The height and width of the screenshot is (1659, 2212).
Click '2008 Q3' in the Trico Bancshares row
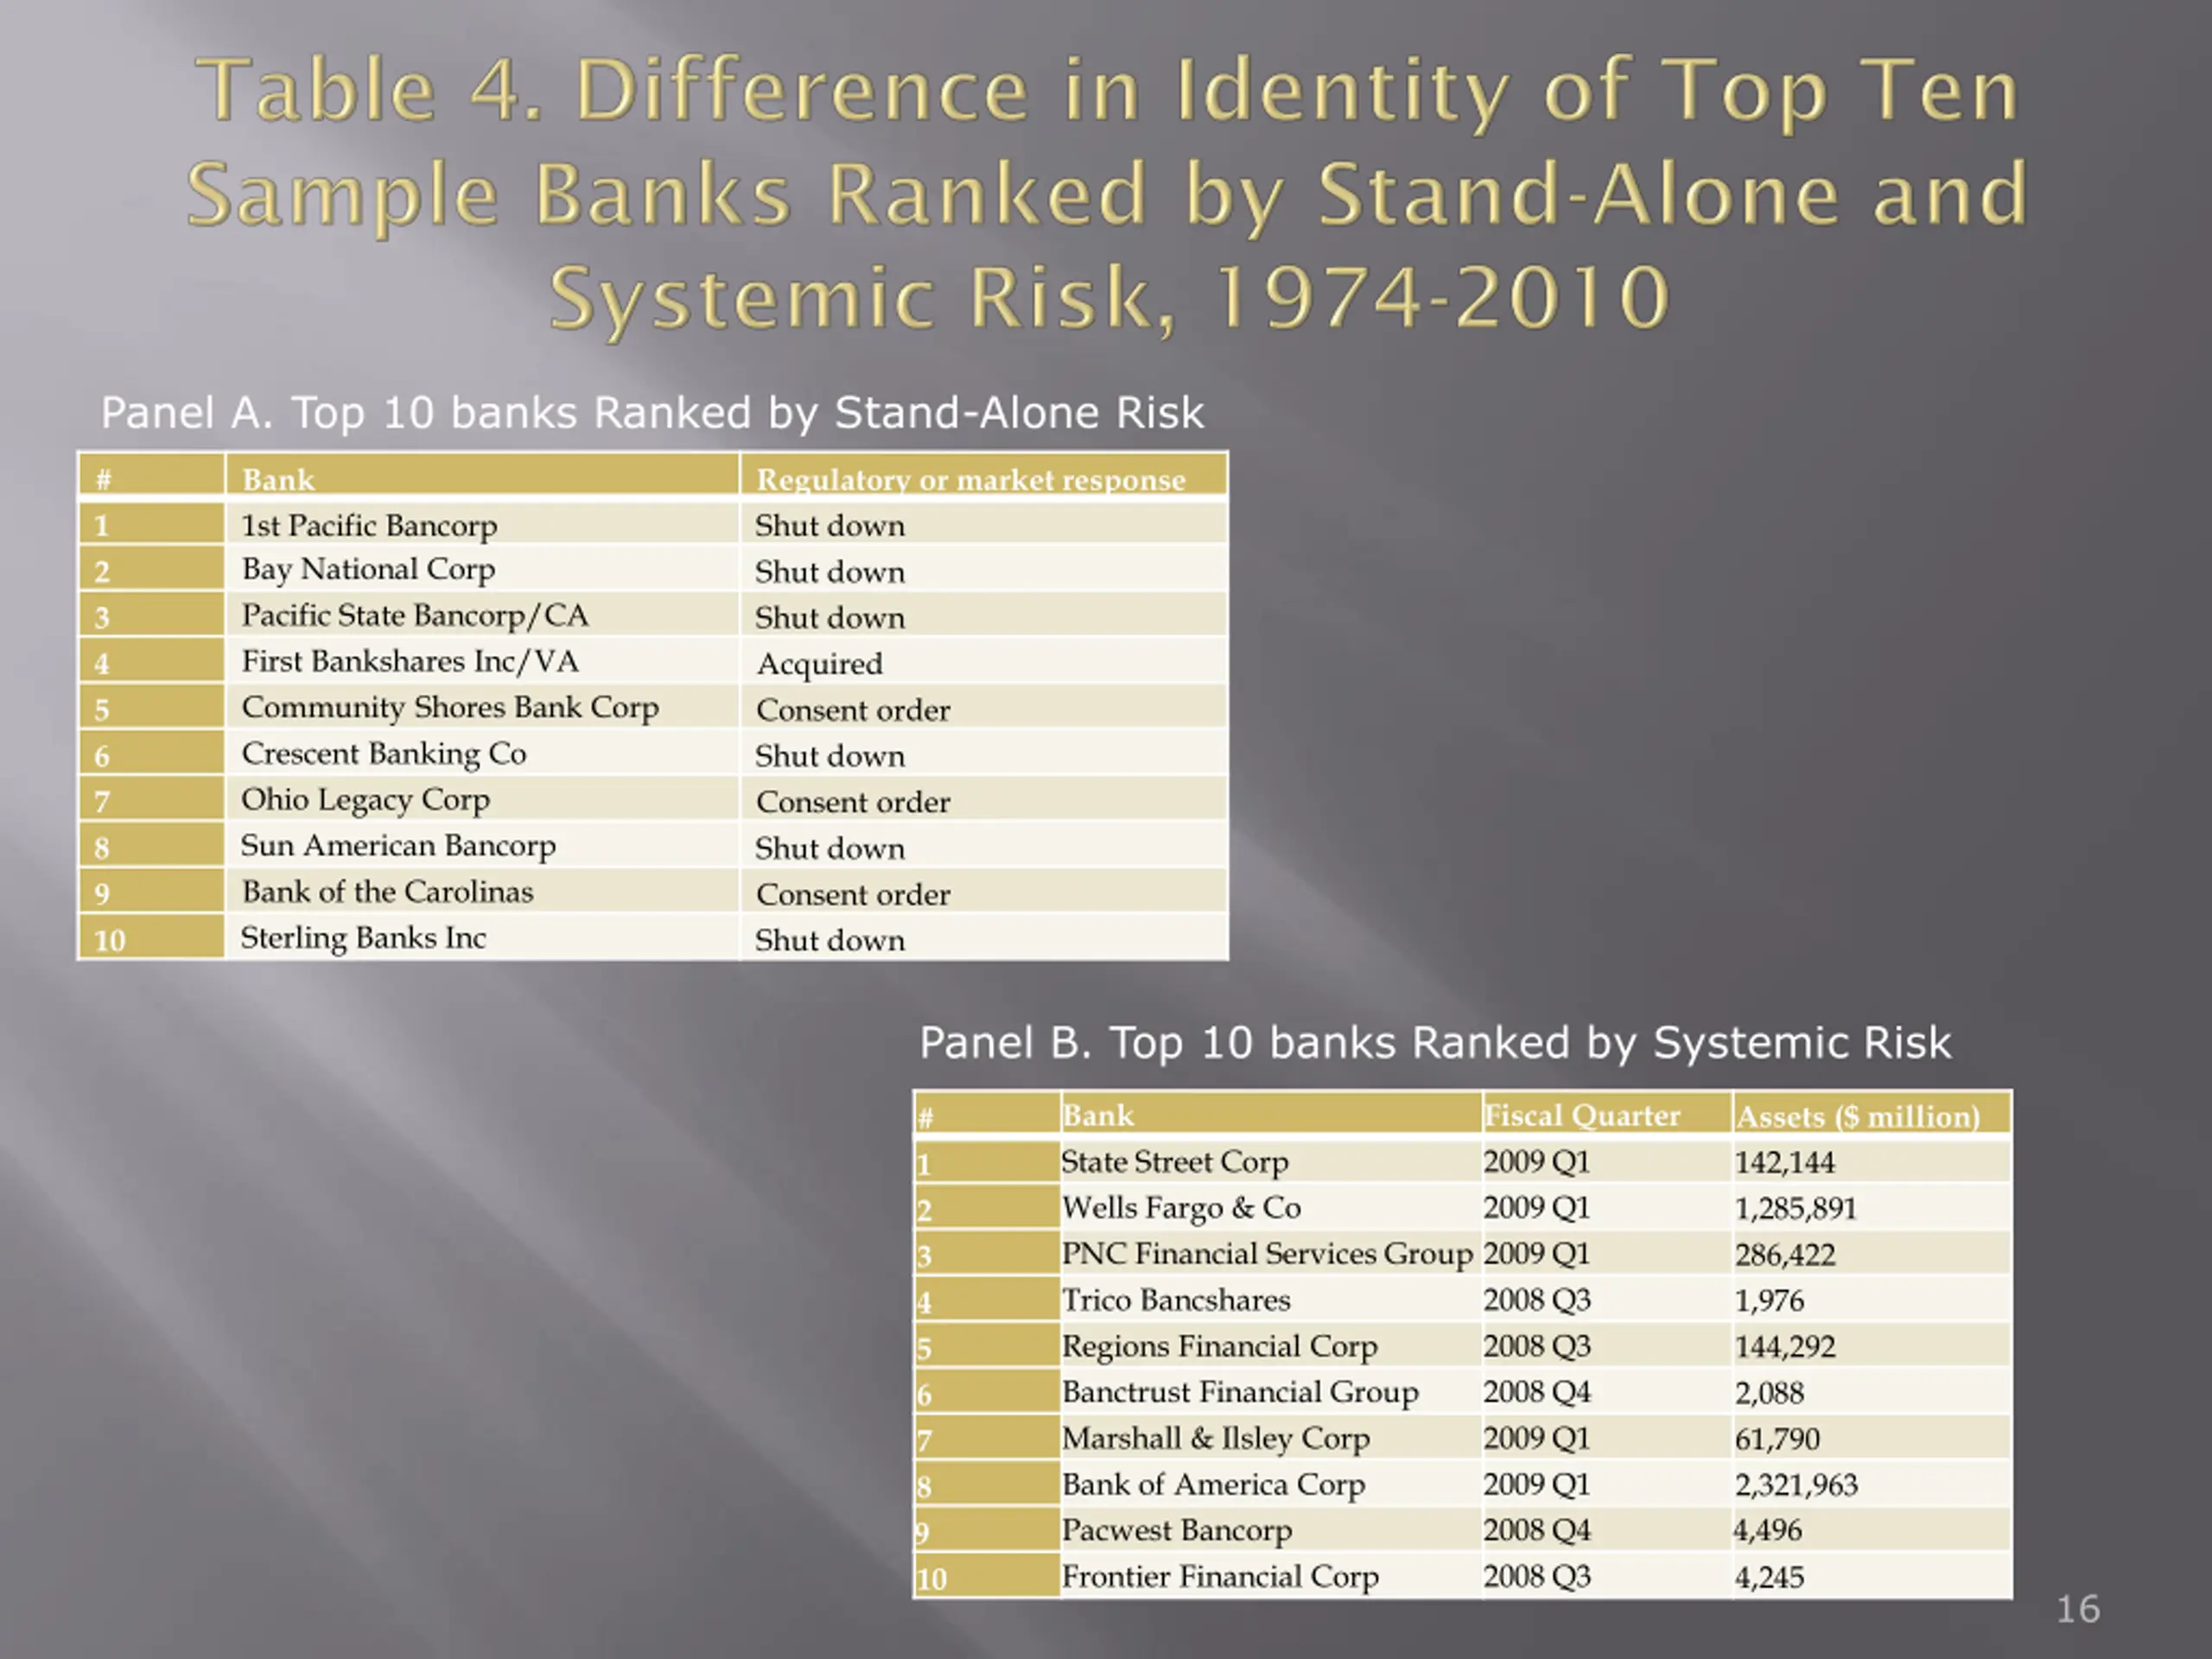(1537, 1300)
